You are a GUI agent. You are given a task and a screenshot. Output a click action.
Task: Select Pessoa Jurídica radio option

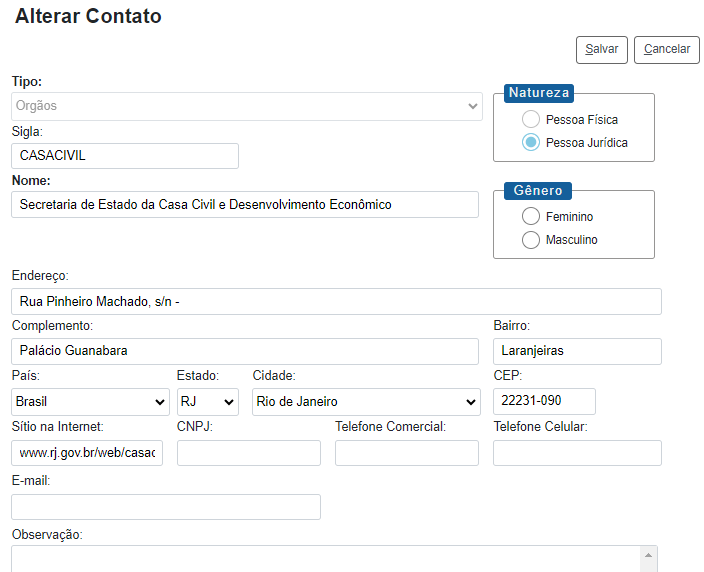coord(531,143)
